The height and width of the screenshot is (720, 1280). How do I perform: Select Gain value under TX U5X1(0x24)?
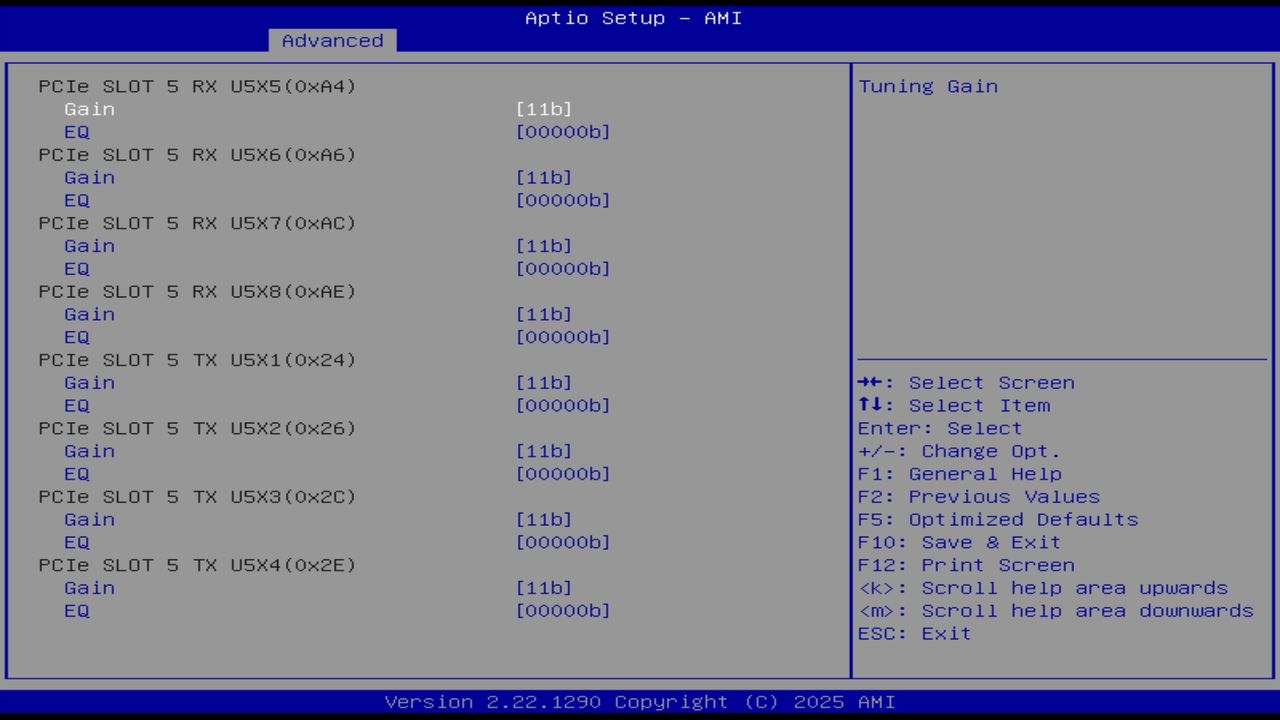[544, 383]
